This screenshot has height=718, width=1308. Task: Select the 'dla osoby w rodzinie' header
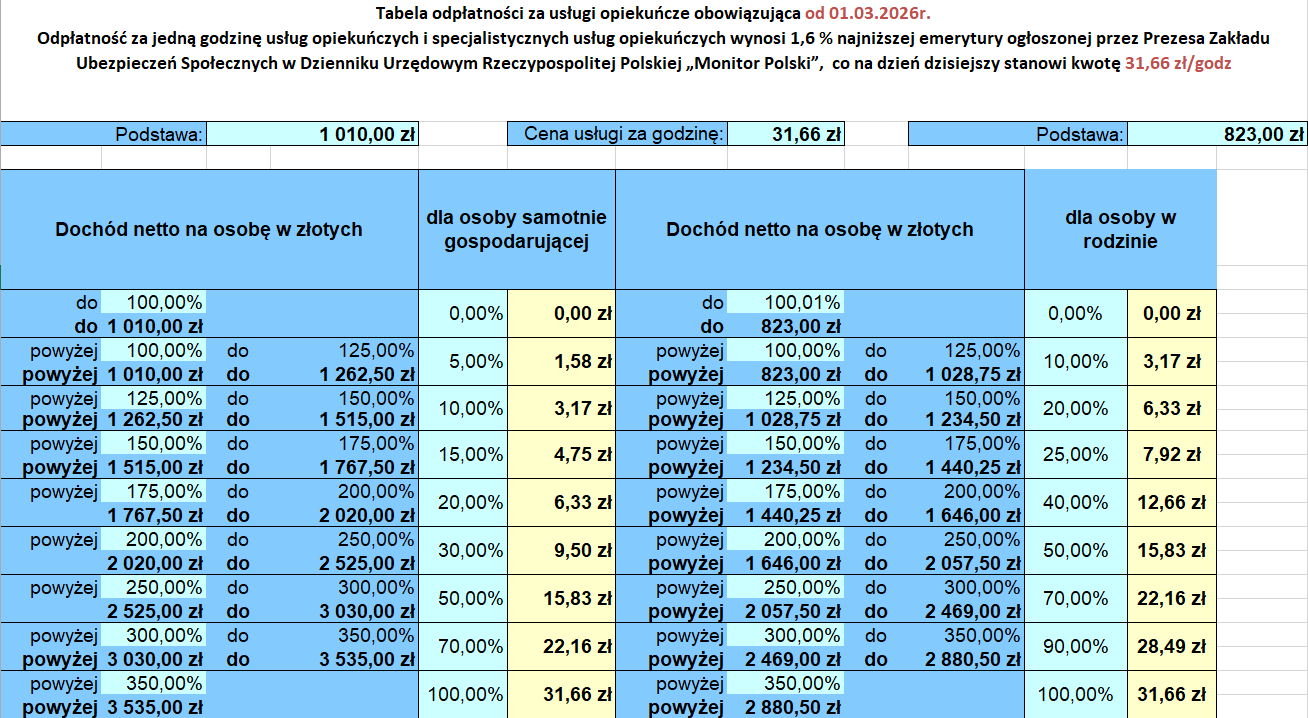pos(1120,230)
